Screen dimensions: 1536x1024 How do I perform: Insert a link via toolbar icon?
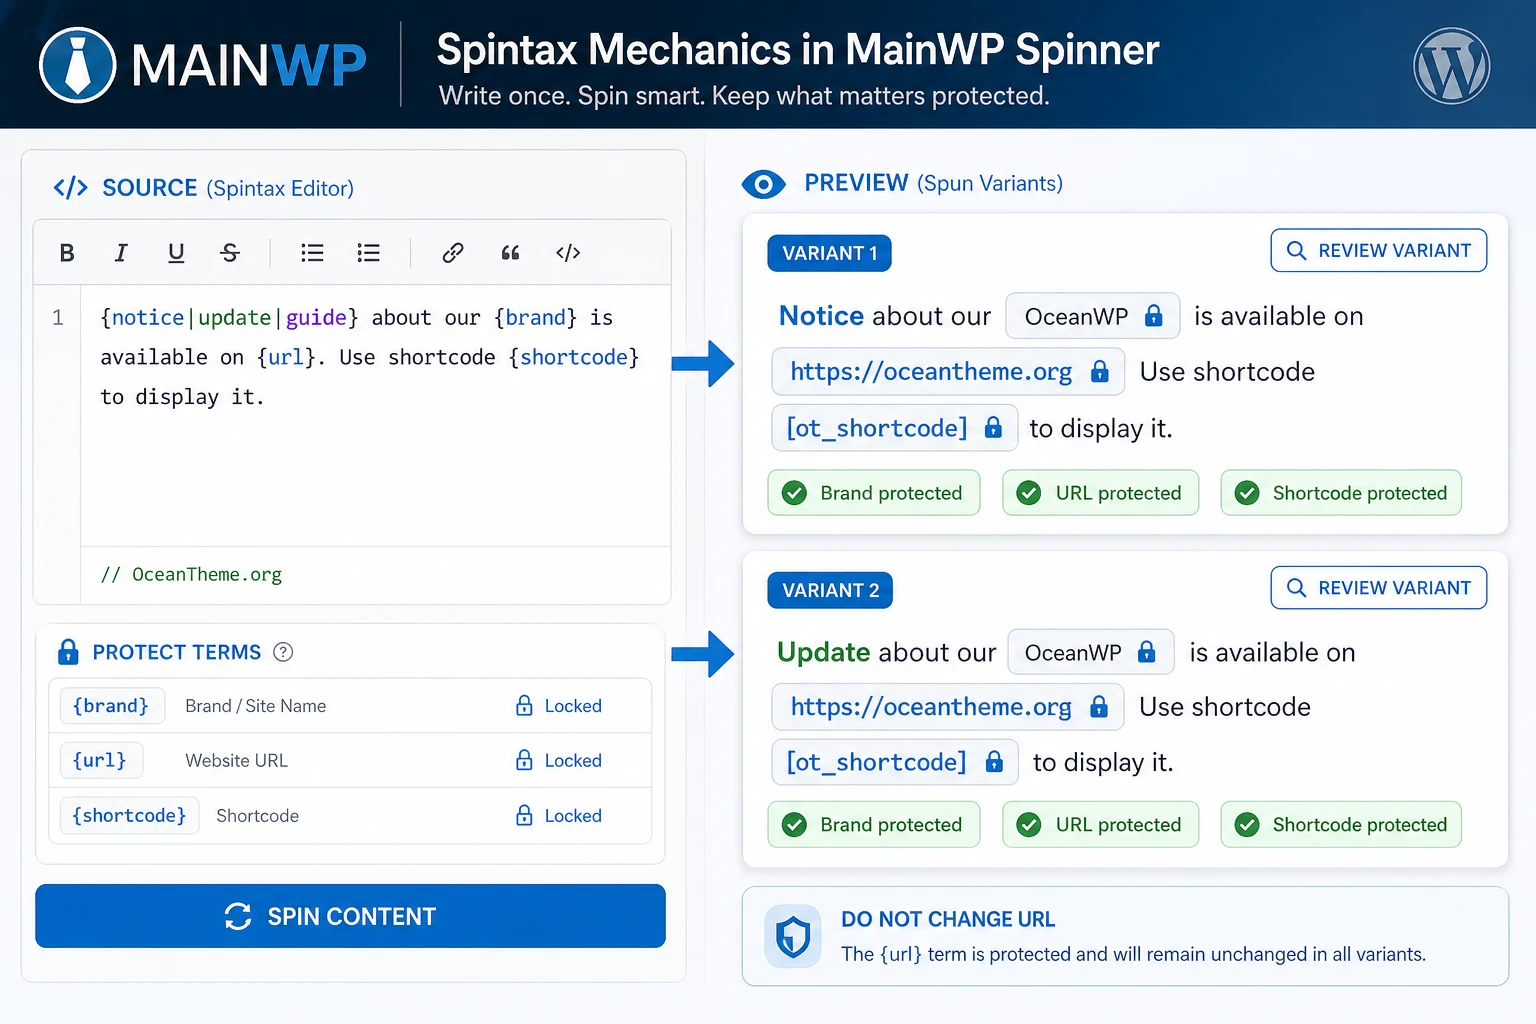point(453,253)
